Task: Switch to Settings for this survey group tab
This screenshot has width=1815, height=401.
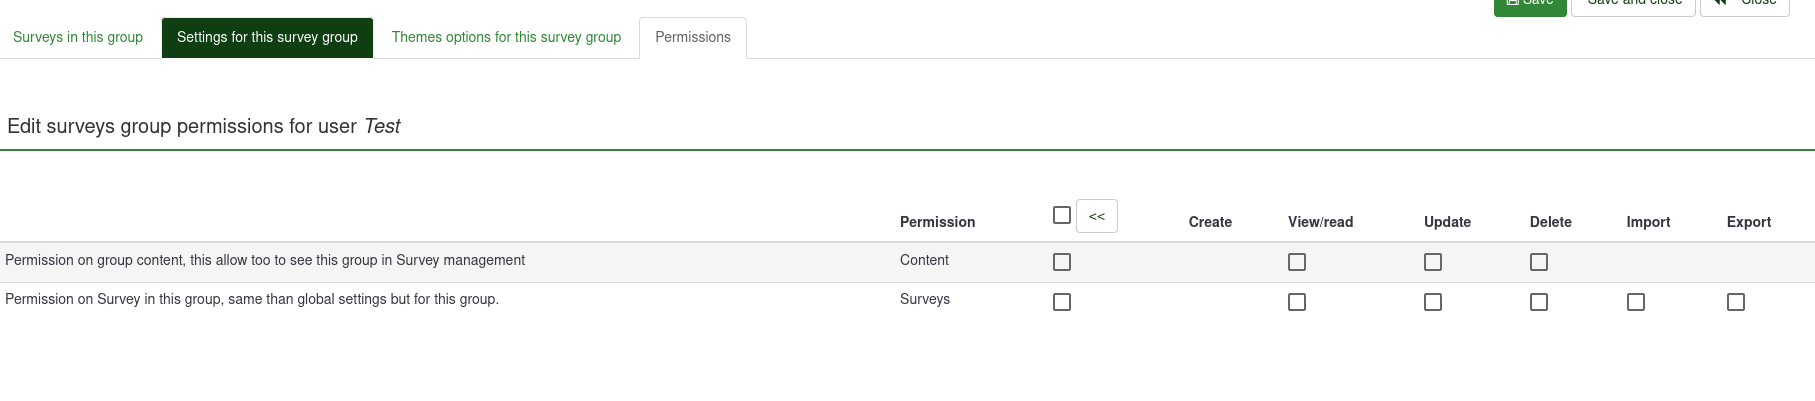Action: (x=267, y=37)
